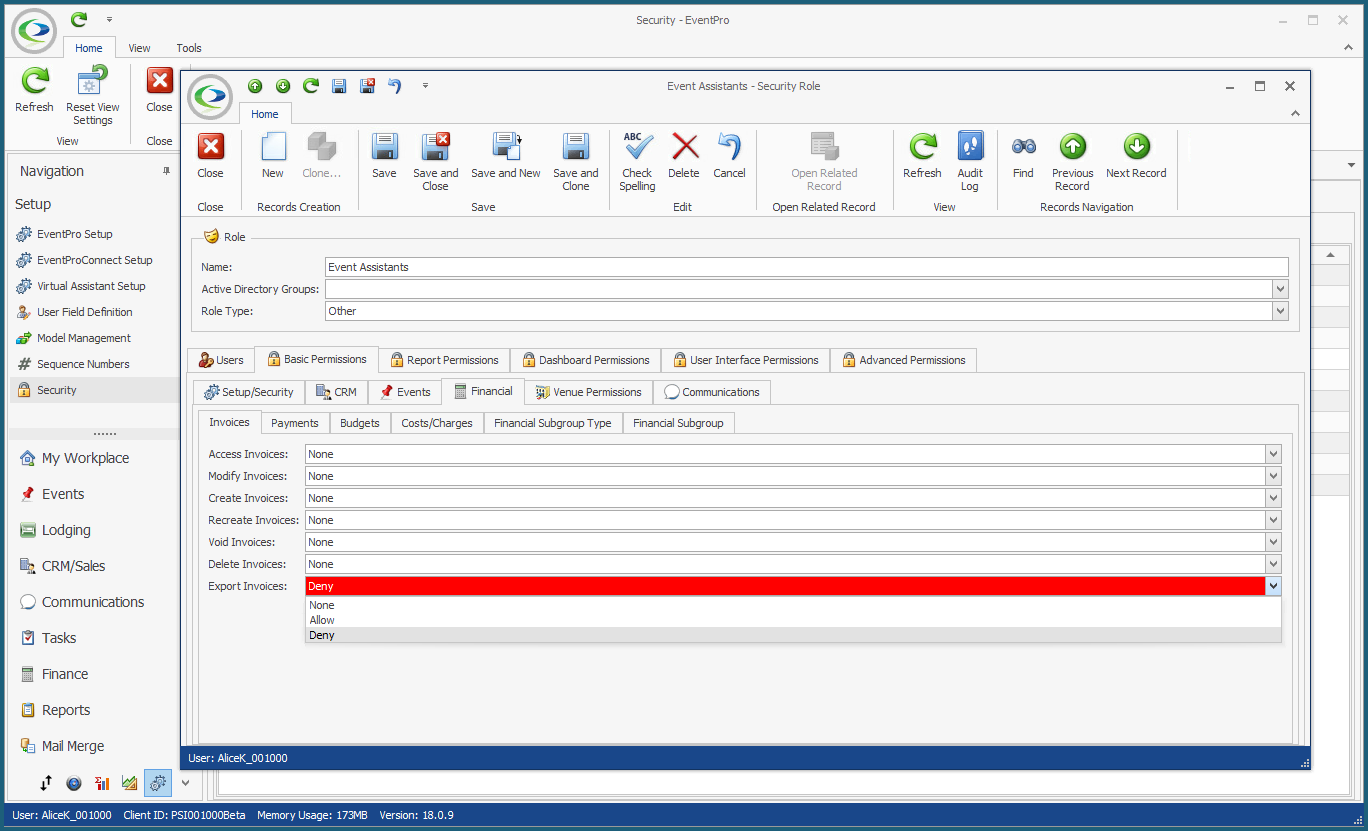
Task: Switch to Budgets tab
Action: point(359,423)
